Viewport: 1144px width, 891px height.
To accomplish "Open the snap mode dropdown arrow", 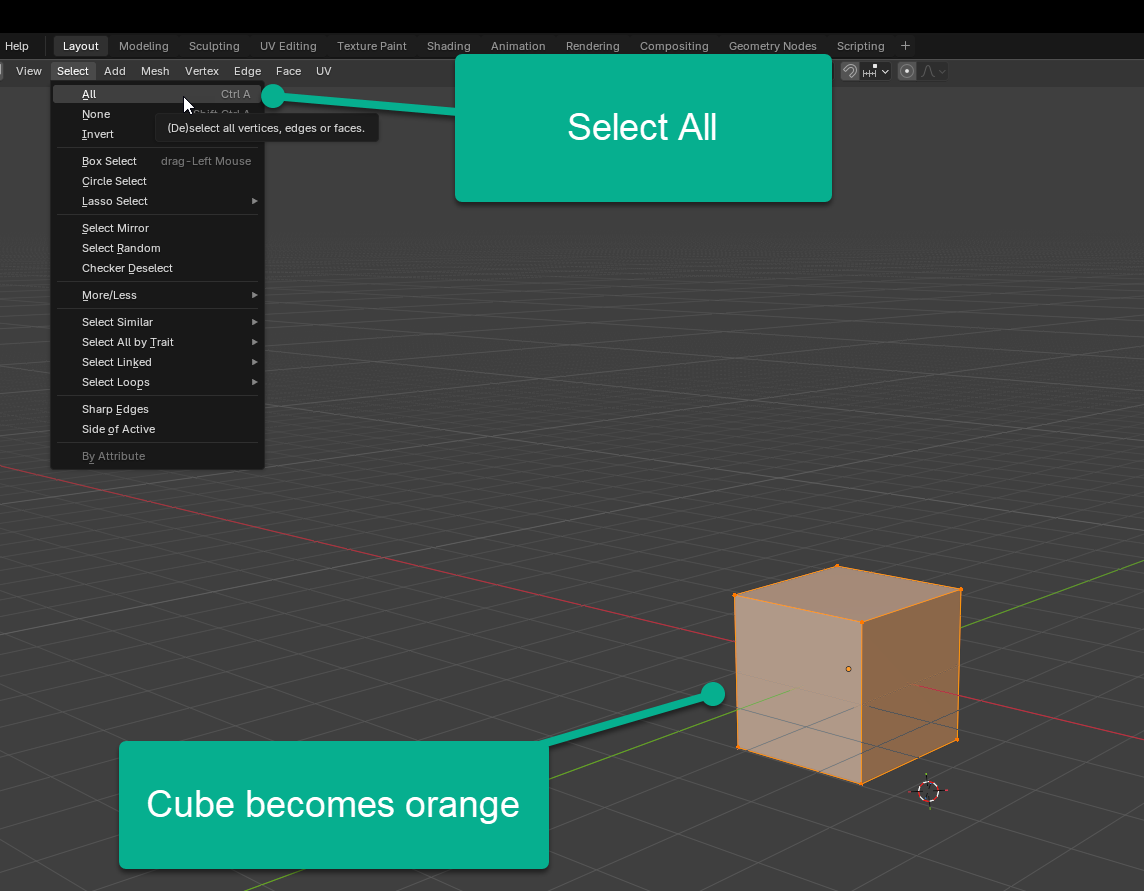I will (884, 71).
